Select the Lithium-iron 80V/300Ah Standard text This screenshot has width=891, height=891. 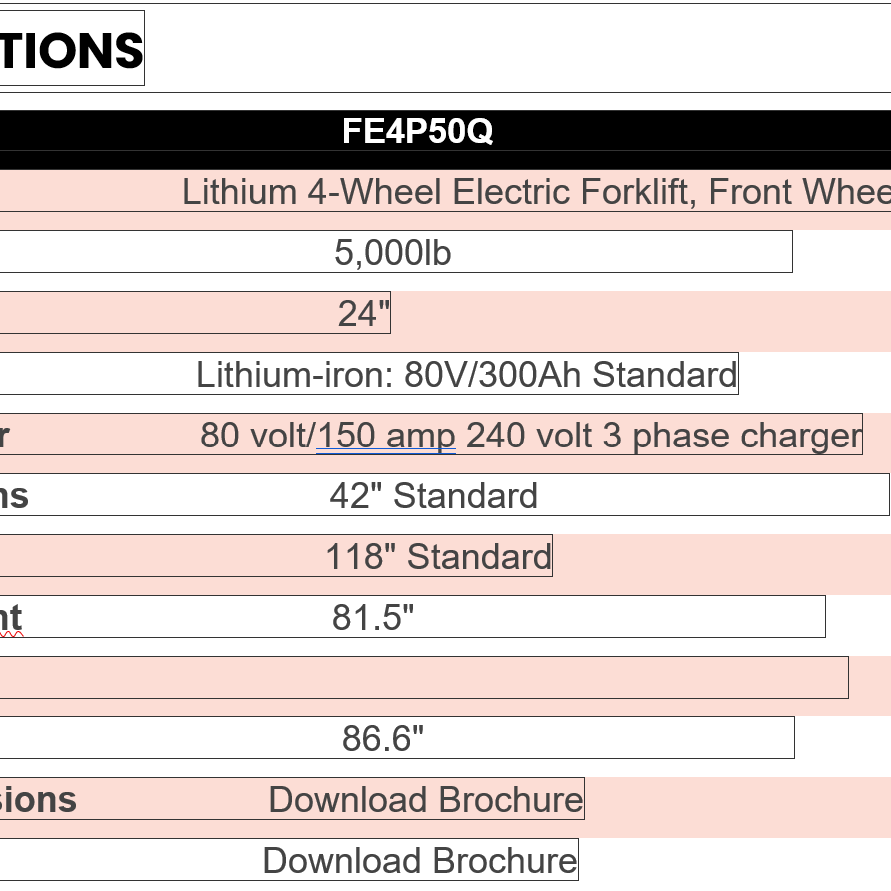[x=466, y=375]
